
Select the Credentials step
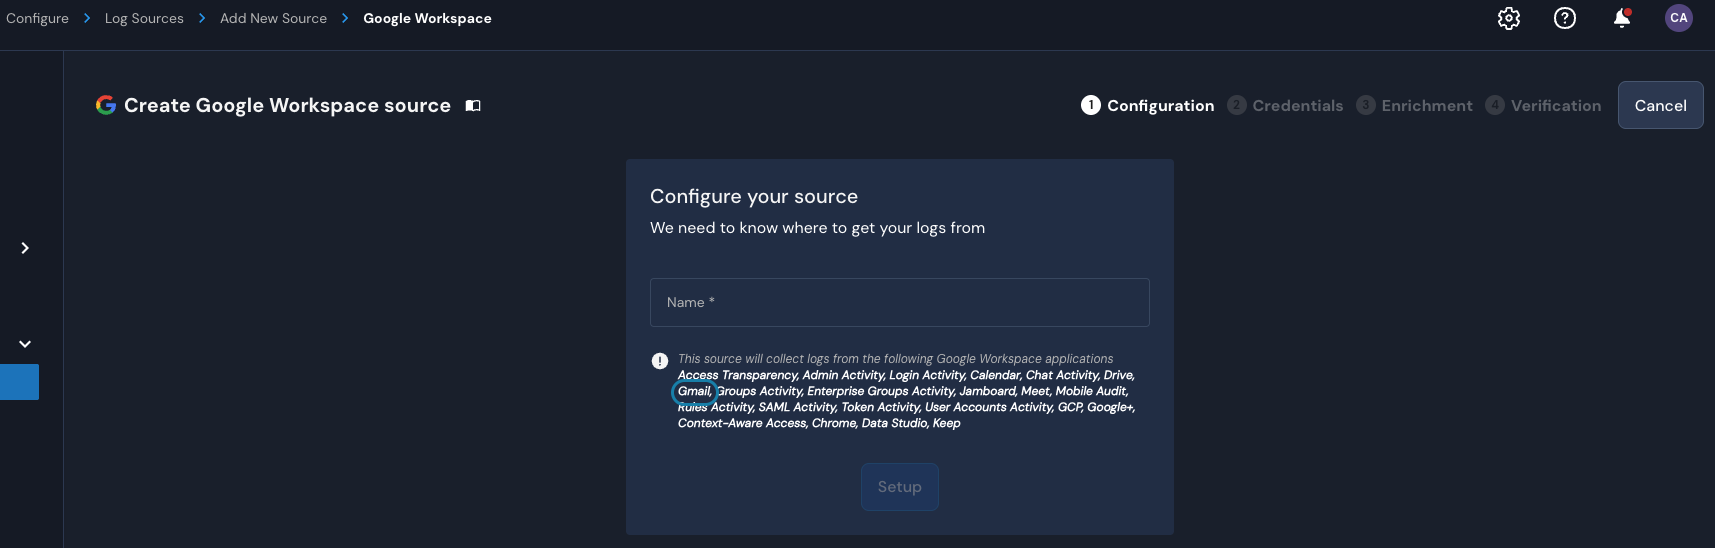pyautogui.click(x=1286, y=105)
